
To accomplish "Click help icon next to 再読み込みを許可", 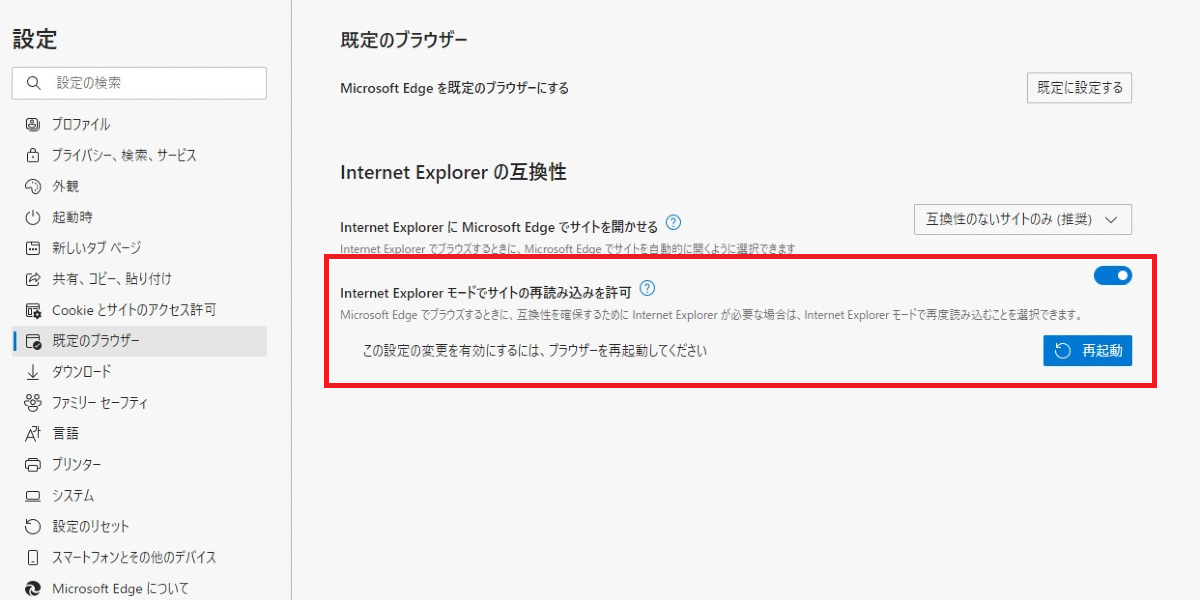I will [x=647, y=289].
